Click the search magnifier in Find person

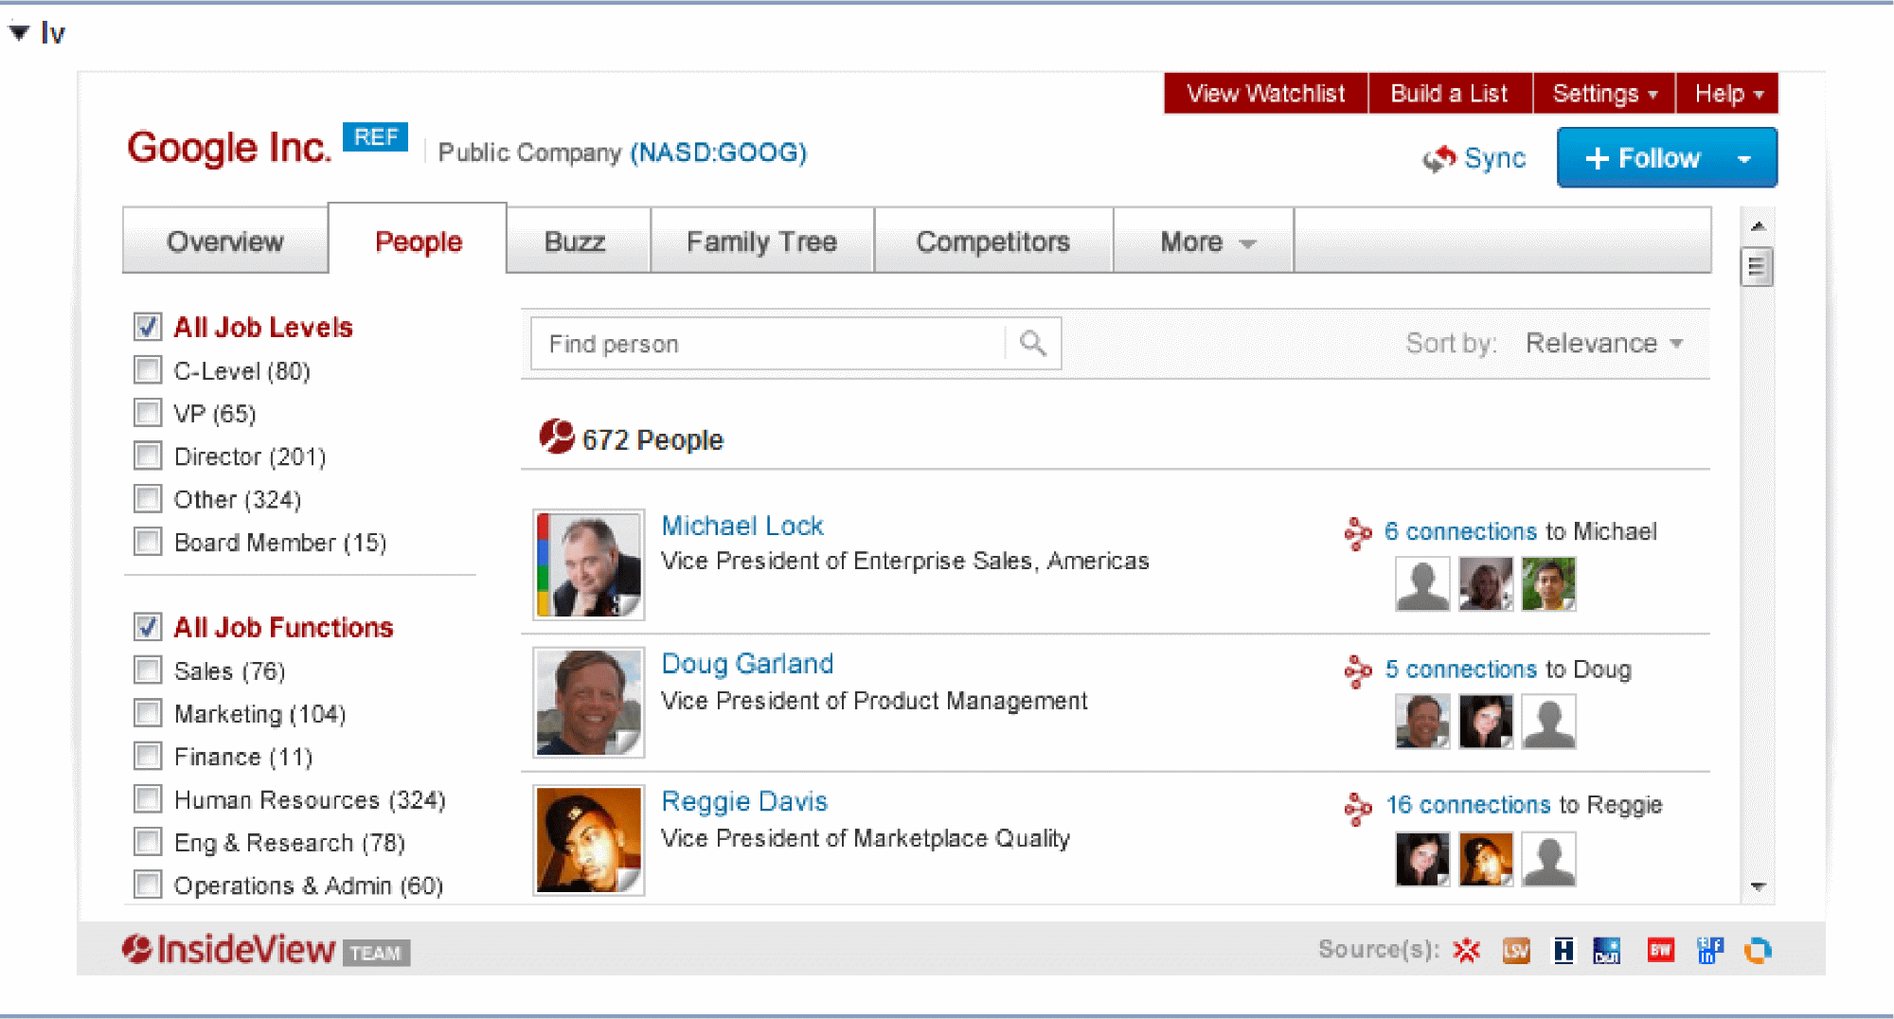(1033, 344)
